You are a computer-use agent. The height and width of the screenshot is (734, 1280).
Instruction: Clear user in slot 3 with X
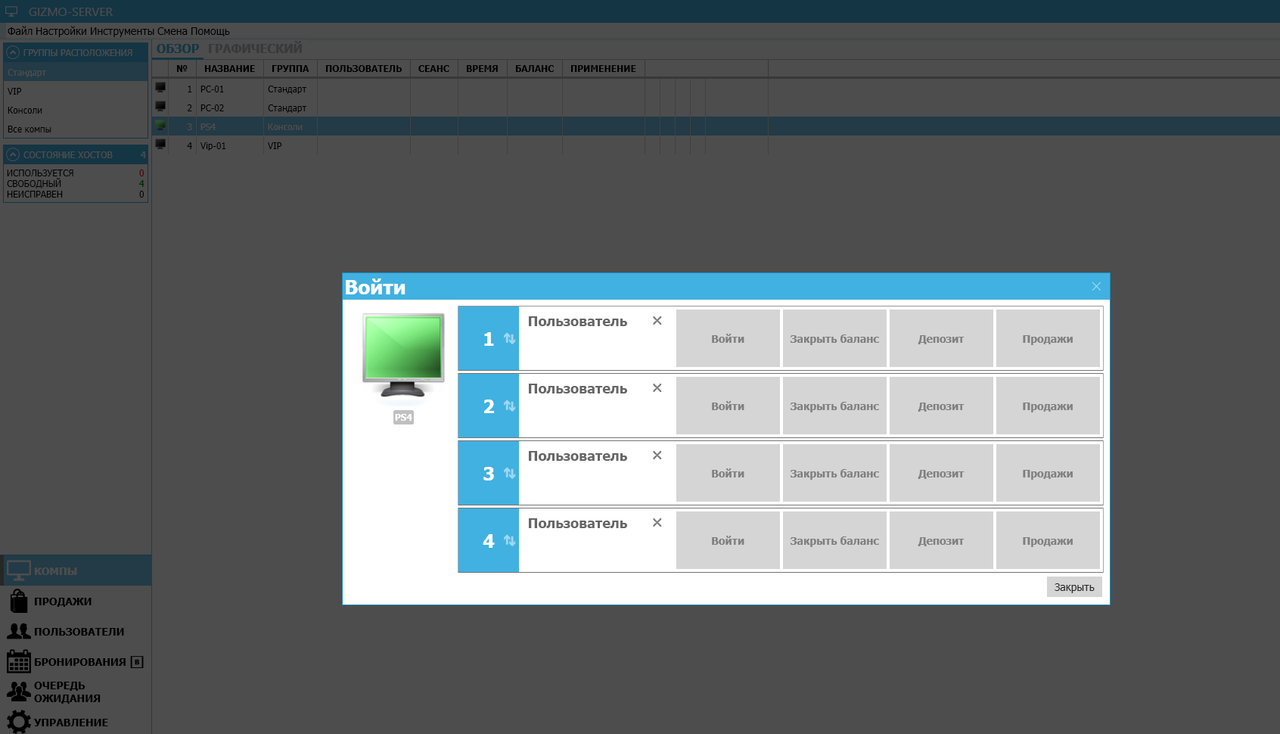[x=657, y=455]
